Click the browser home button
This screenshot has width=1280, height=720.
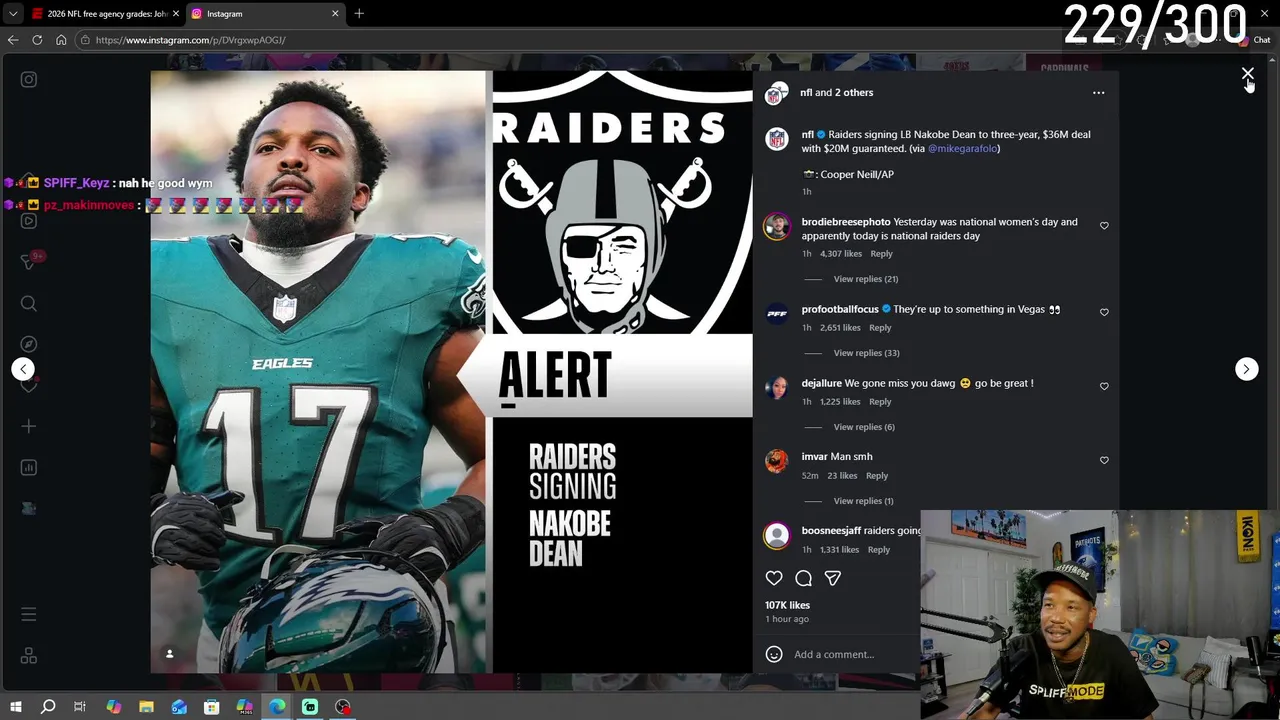pyautogui.click(x=61, y=40)
